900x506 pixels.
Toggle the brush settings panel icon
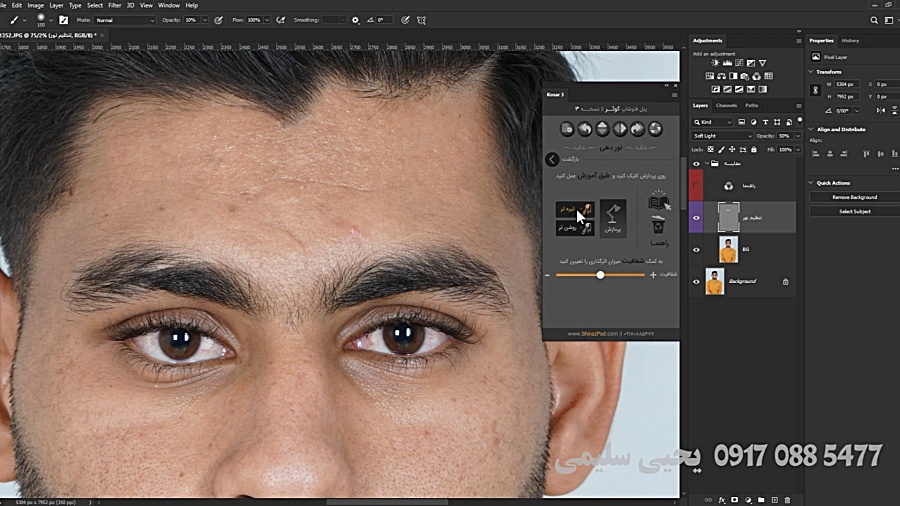click(x=64, y=20)
